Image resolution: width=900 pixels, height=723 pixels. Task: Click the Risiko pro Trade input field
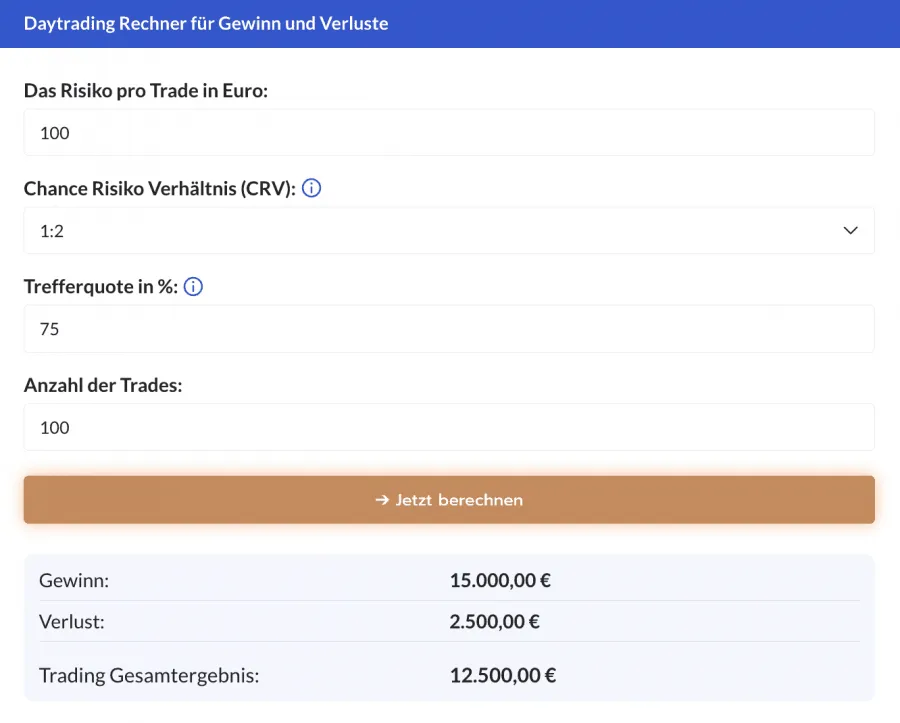click(450, 132)
